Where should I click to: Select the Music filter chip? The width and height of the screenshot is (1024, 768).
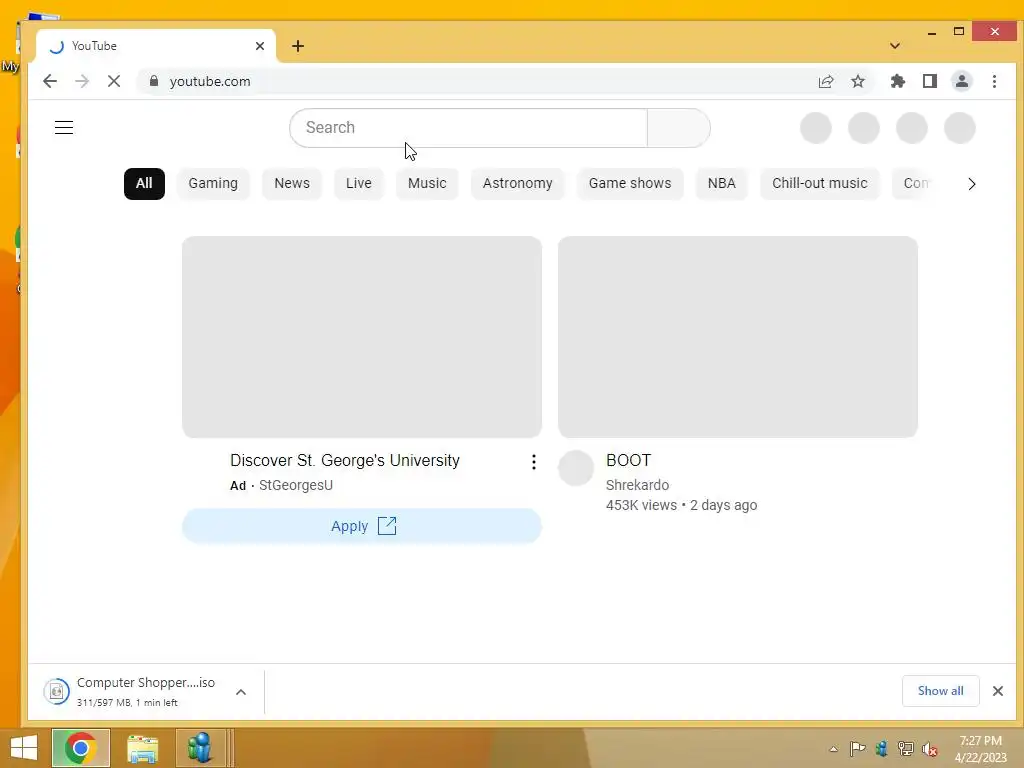[427, 184]
